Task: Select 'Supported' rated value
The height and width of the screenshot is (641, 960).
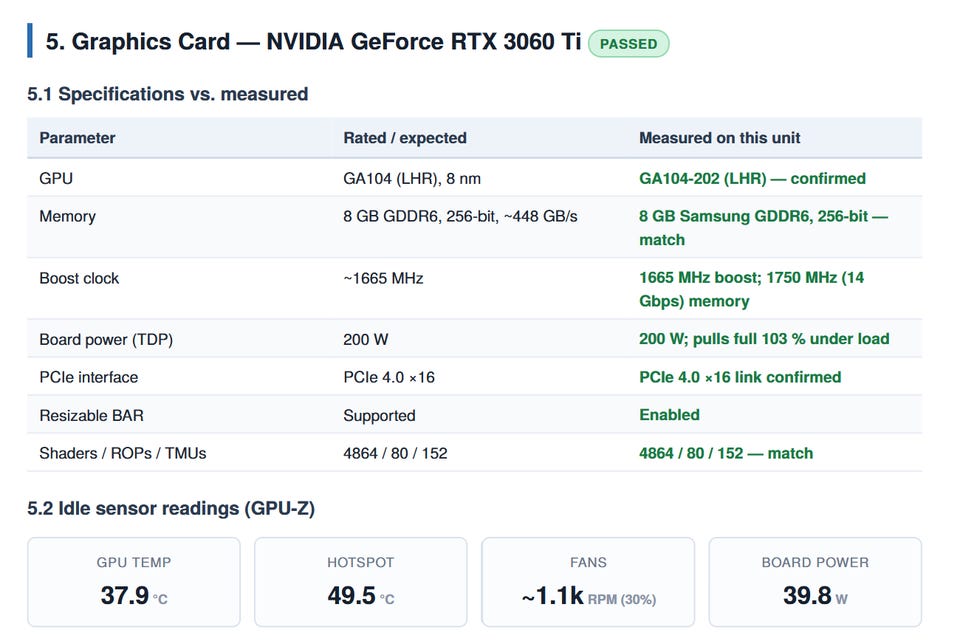Action: [379, 415]
